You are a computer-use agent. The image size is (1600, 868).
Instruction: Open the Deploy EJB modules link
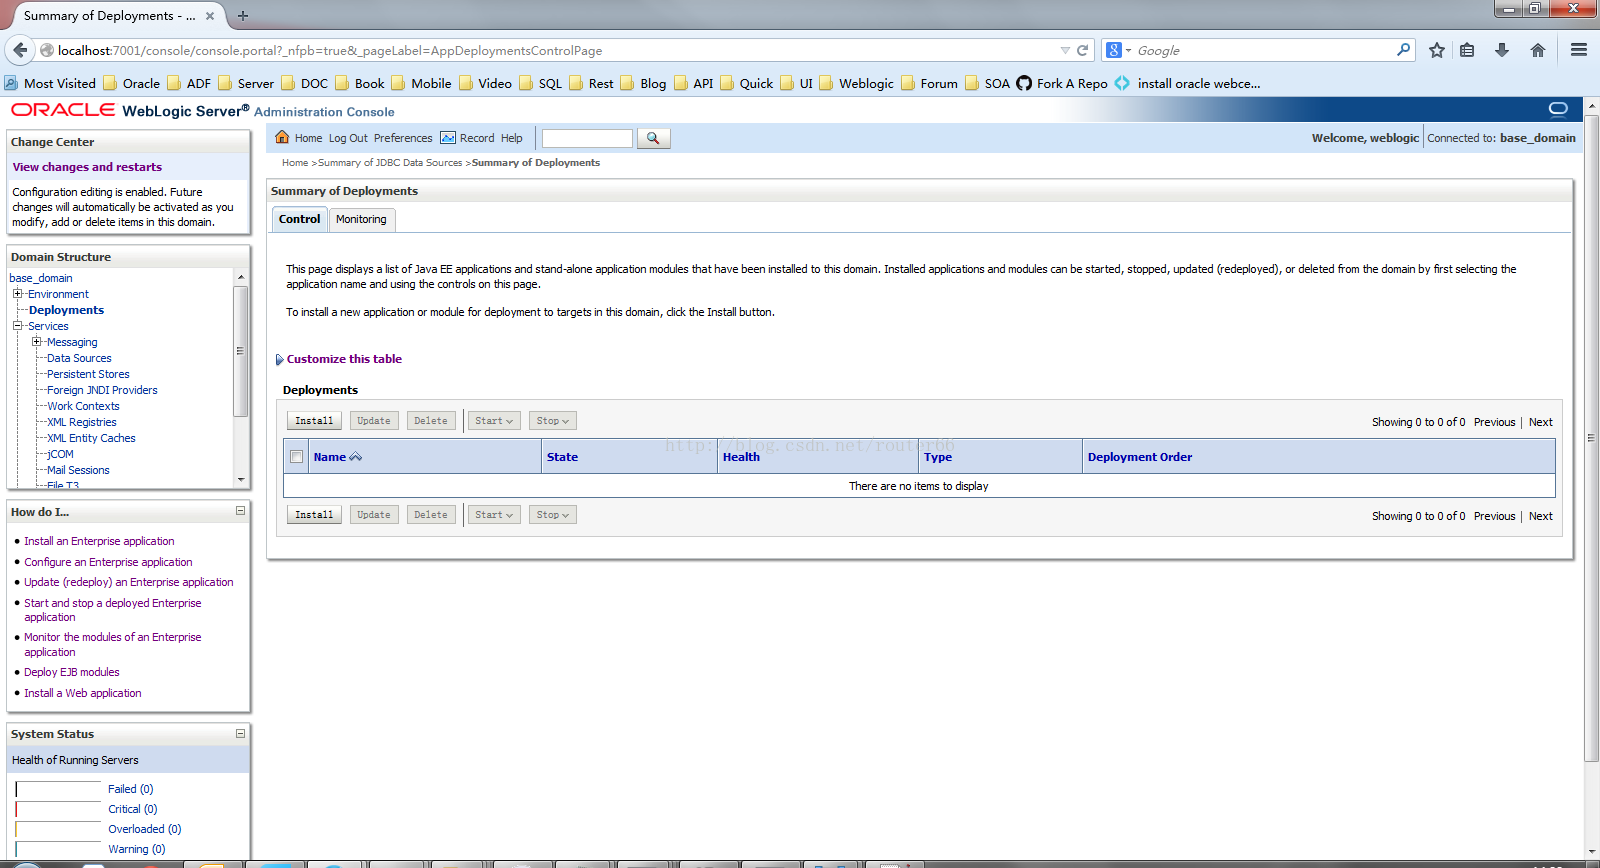click(x=72, y=672)
